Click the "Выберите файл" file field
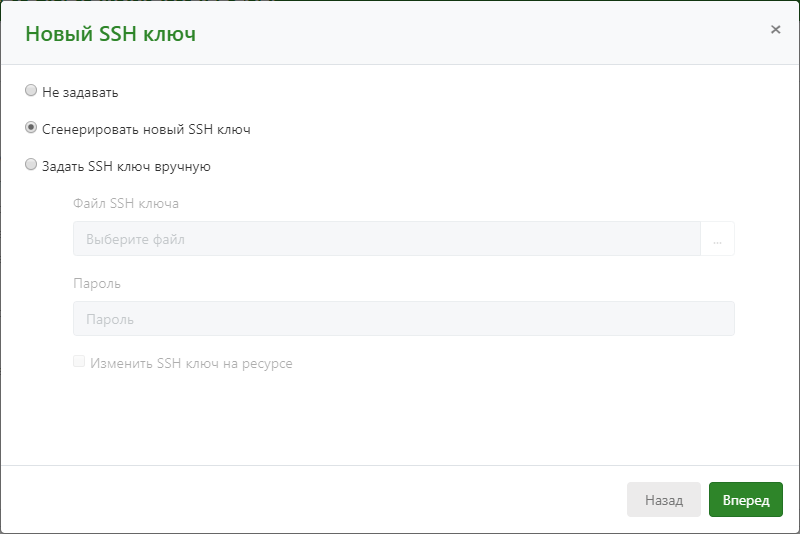This screenshot has height=534, width=800. 386,239
